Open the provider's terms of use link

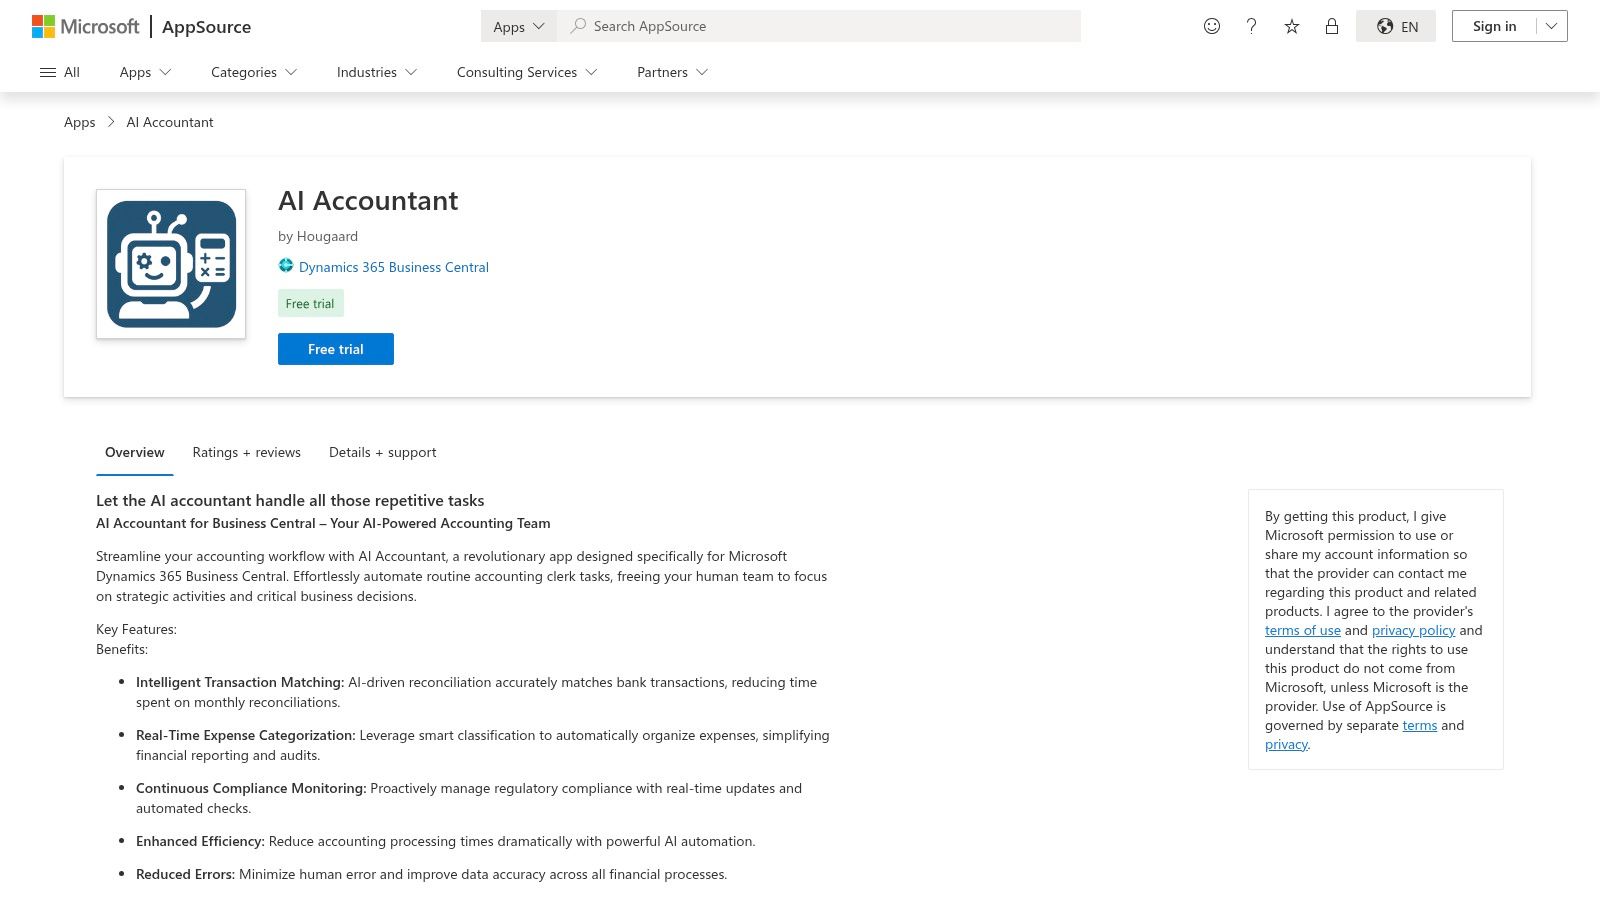[x=1303, y=630]
